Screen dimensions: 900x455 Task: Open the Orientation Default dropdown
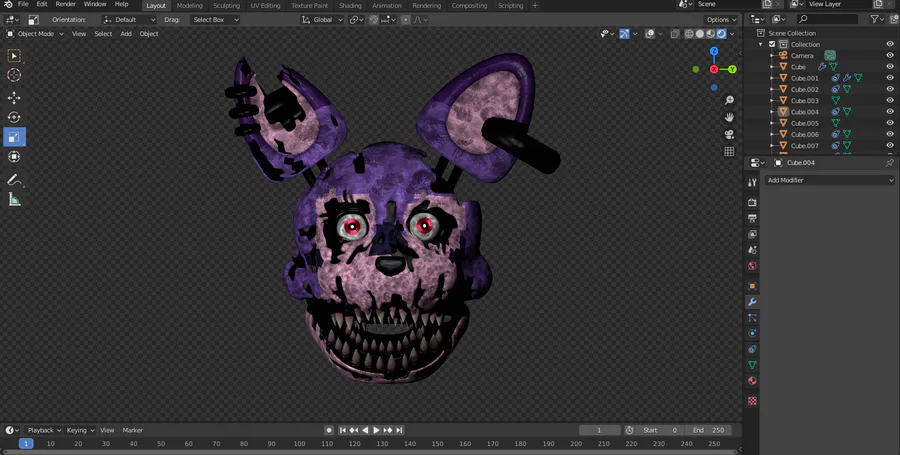(x=129, y=20)
